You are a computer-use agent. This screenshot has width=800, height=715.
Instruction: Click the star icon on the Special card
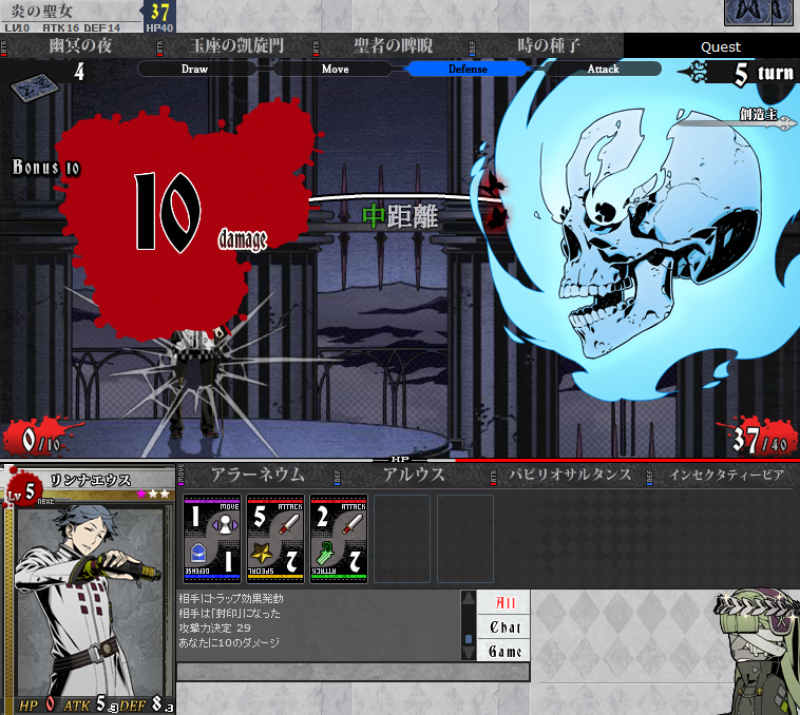(x=261, y=554)
